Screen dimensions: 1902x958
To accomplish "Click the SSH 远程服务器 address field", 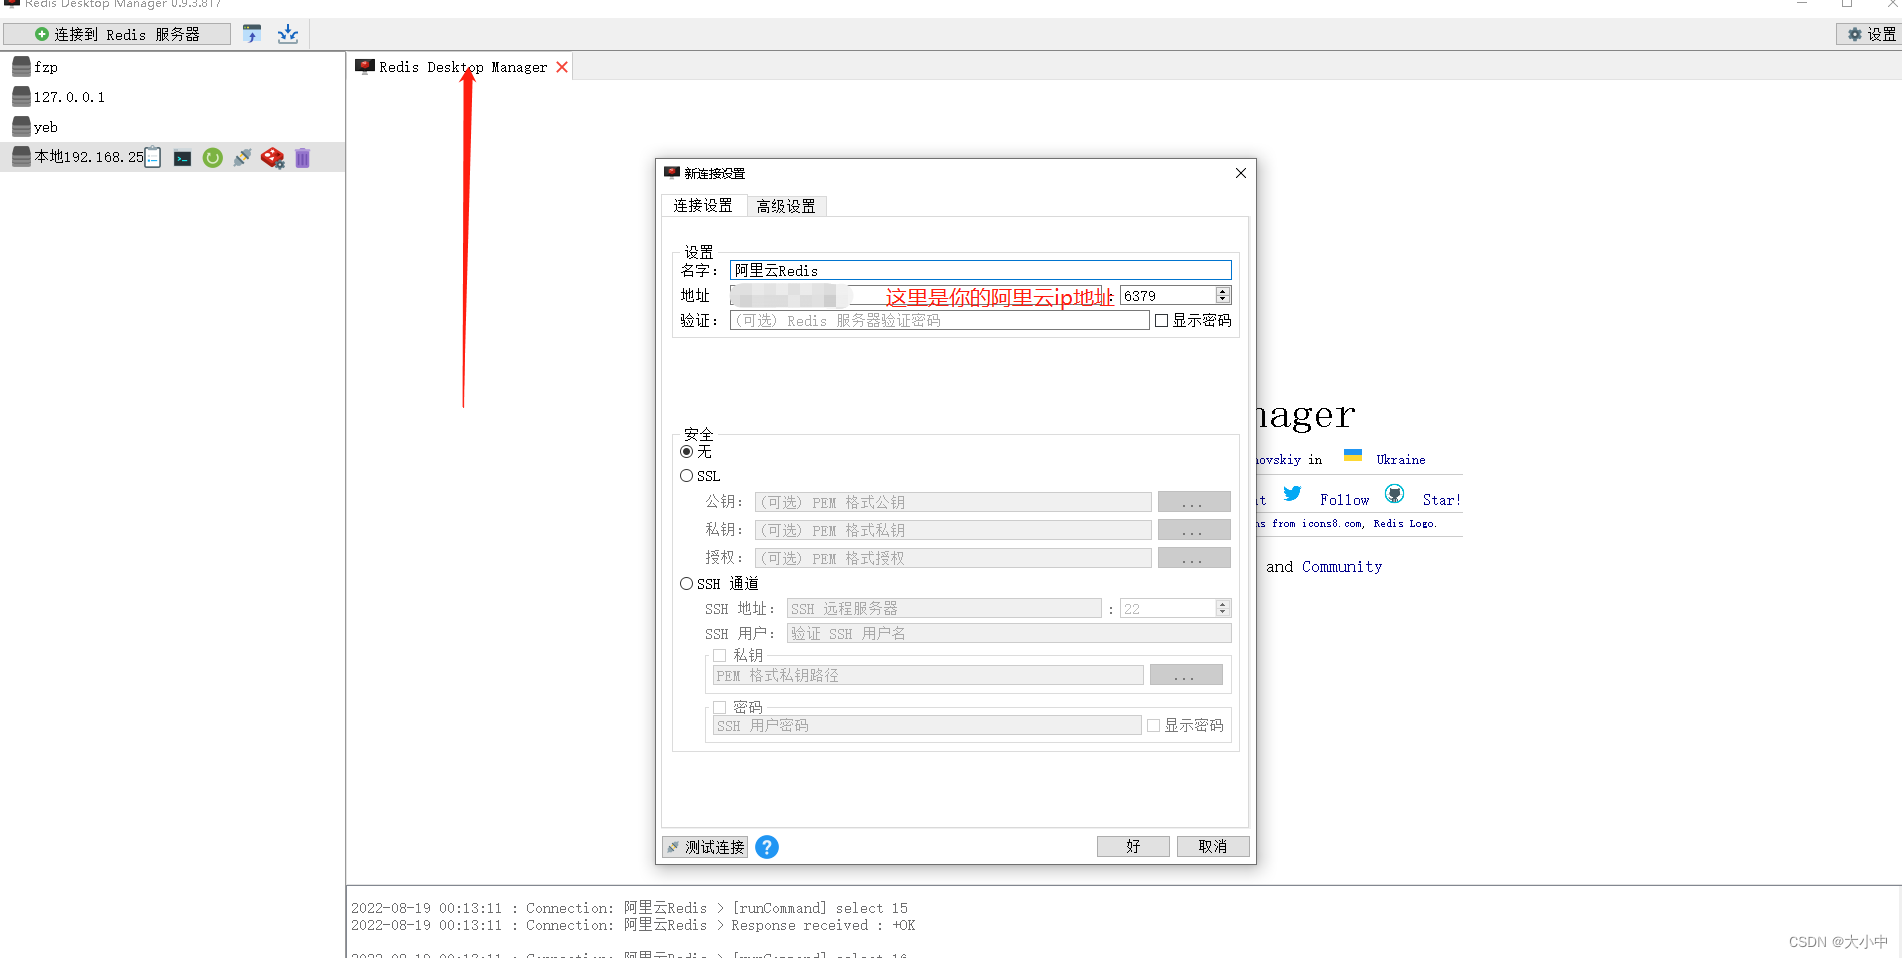I will point(944,608).
